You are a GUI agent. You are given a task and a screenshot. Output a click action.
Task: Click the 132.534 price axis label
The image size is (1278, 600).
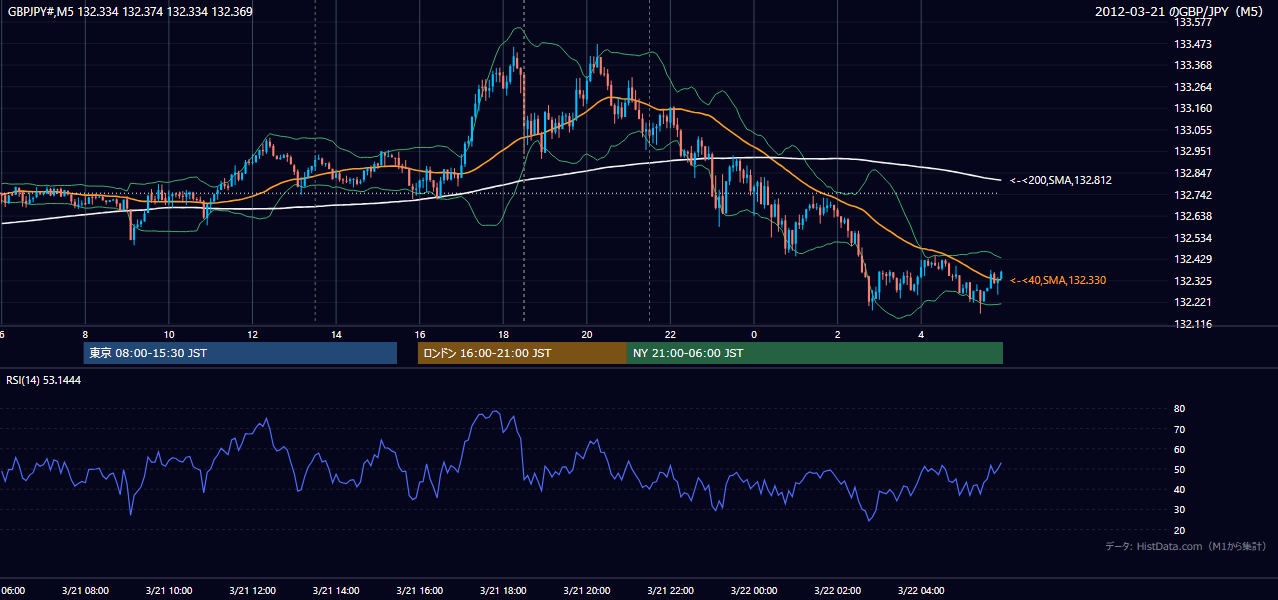[1192, 238]
